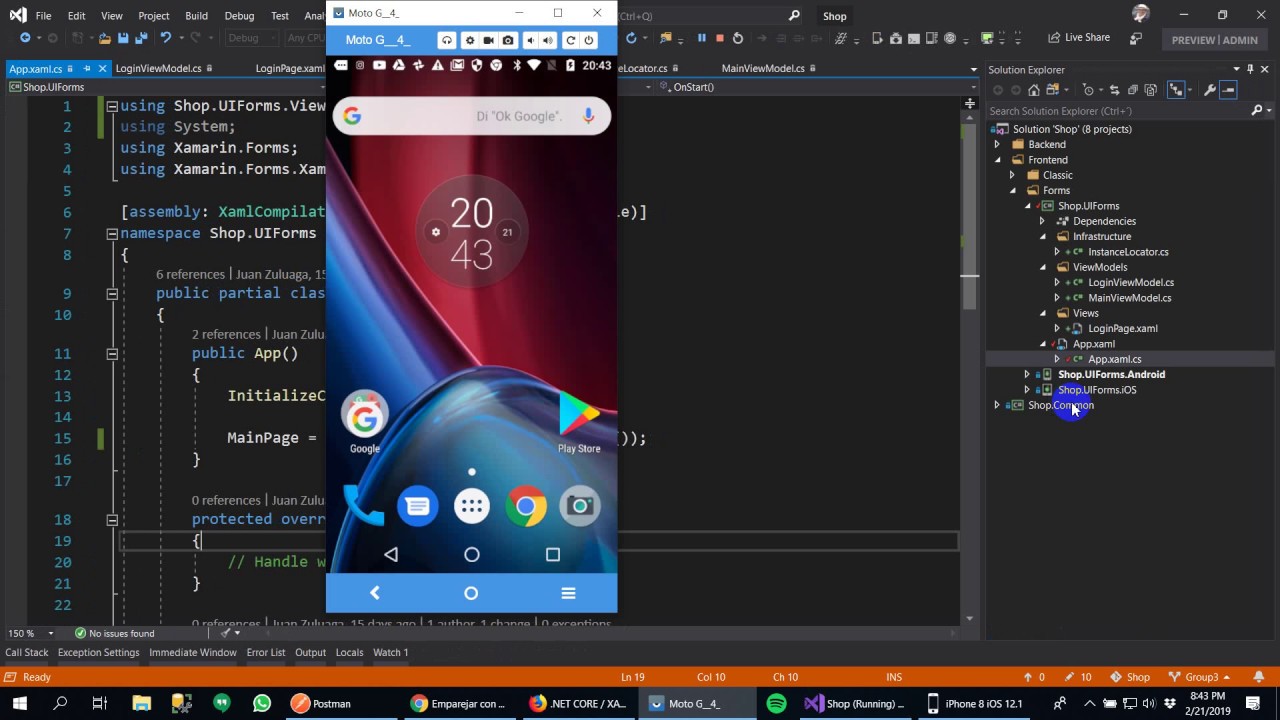Click PREVIEW | ADMIN badge
The image size is (1280, 720).
tap(1214, 40)
